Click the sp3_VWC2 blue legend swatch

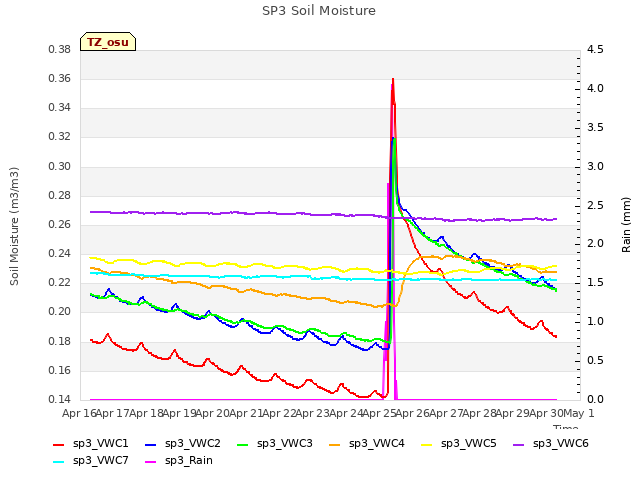coord(151,445)
